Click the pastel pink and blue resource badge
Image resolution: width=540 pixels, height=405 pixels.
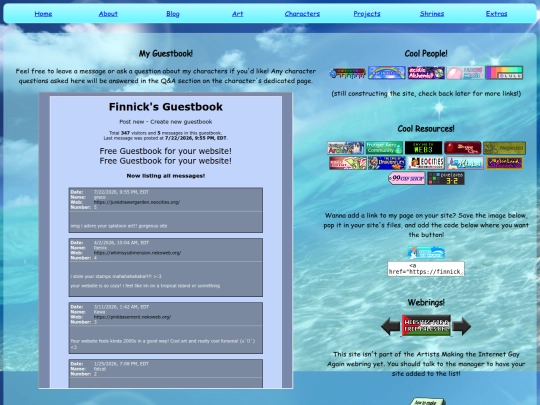click(465, 163)
